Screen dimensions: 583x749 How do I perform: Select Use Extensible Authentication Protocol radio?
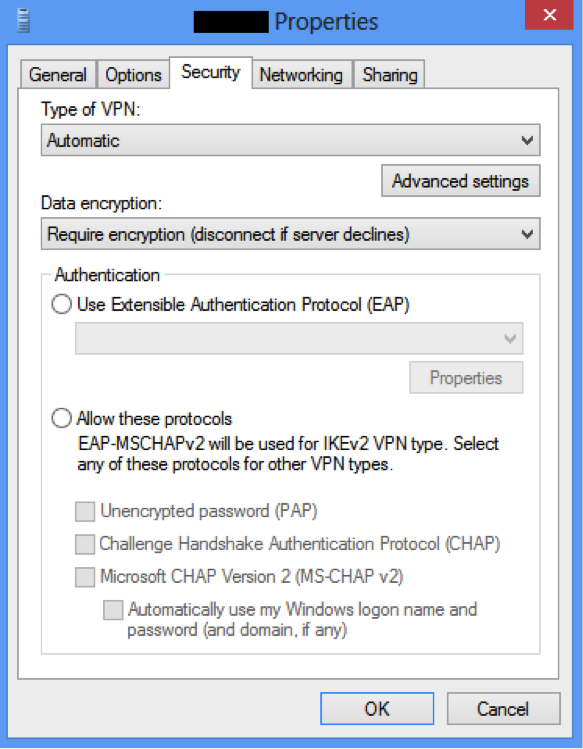[62, 304]
